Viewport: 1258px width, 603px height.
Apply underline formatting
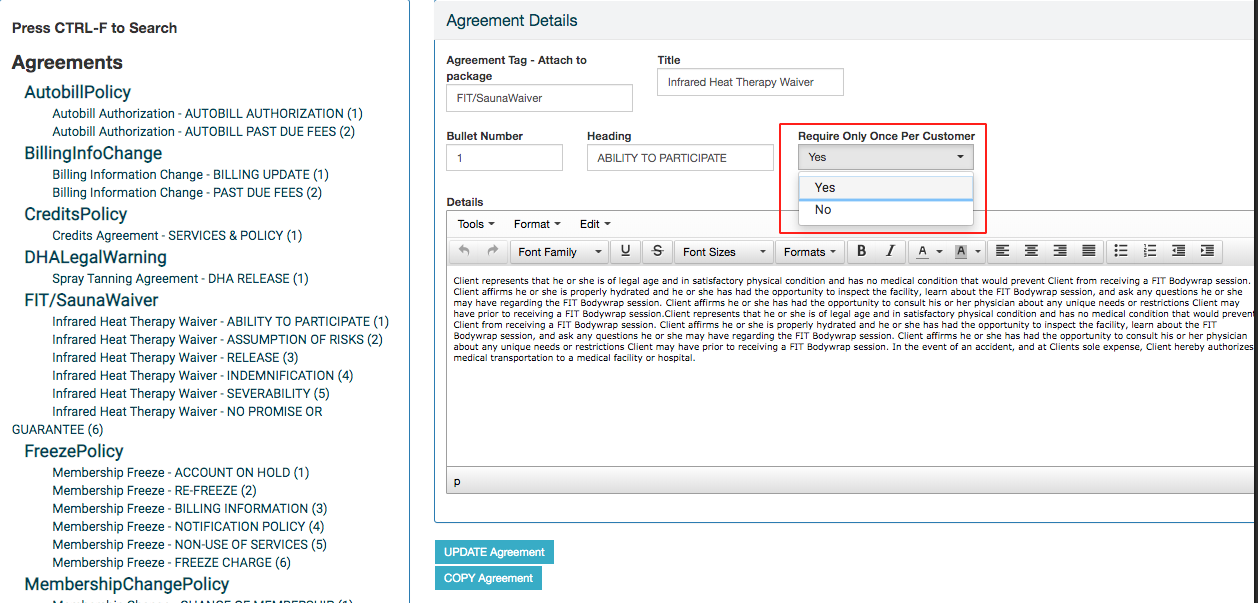coord(626,251)
